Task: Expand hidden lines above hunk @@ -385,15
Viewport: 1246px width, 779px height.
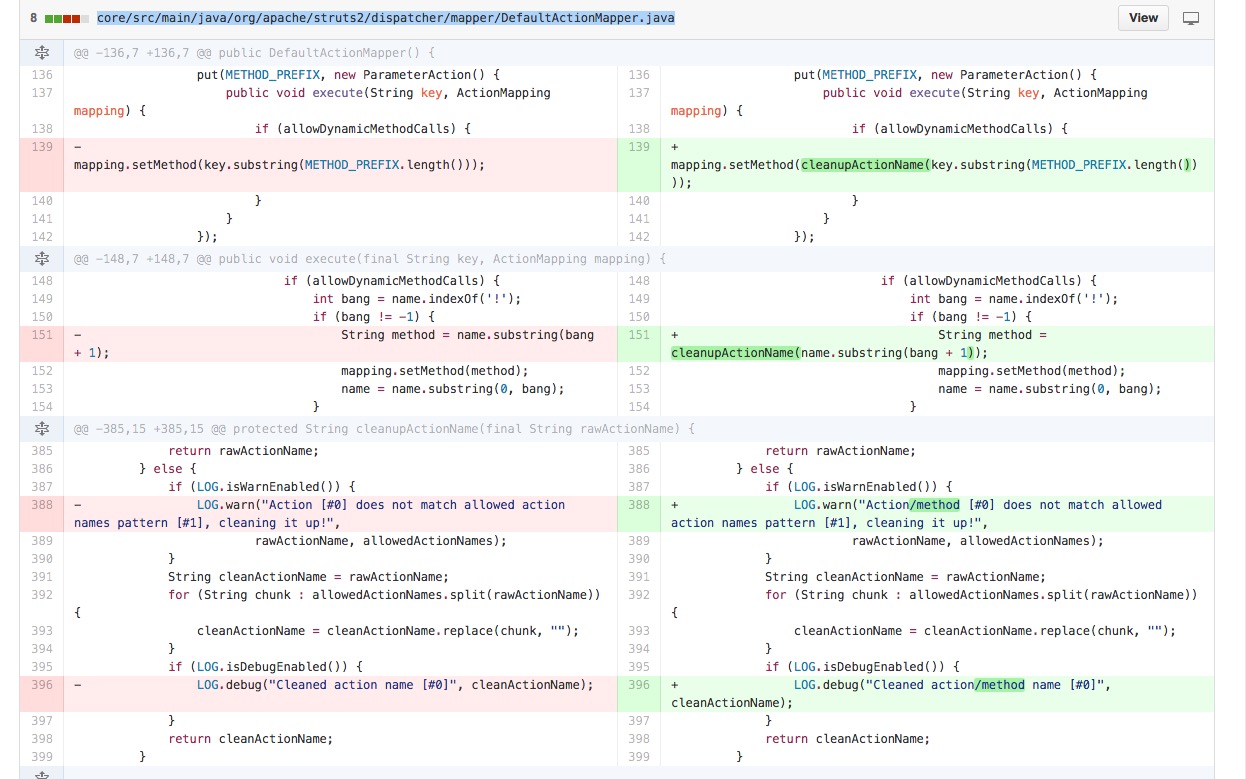Action: click(x=42, y=429)
